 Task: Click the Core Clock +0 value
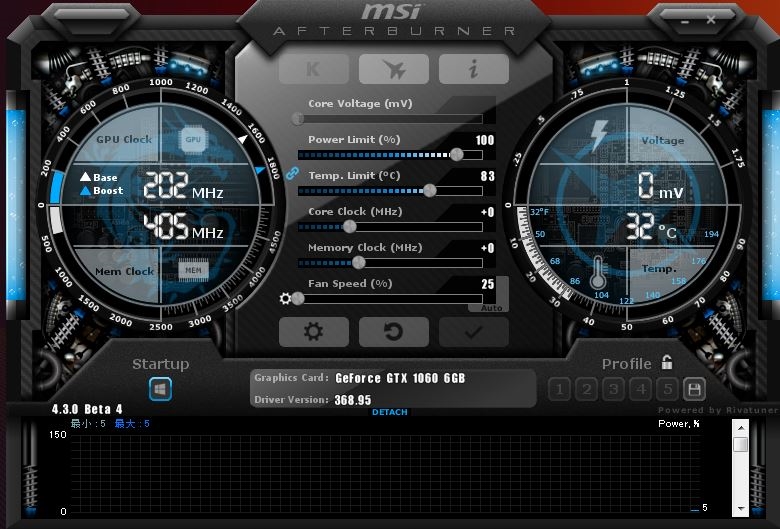pos(488,212)
